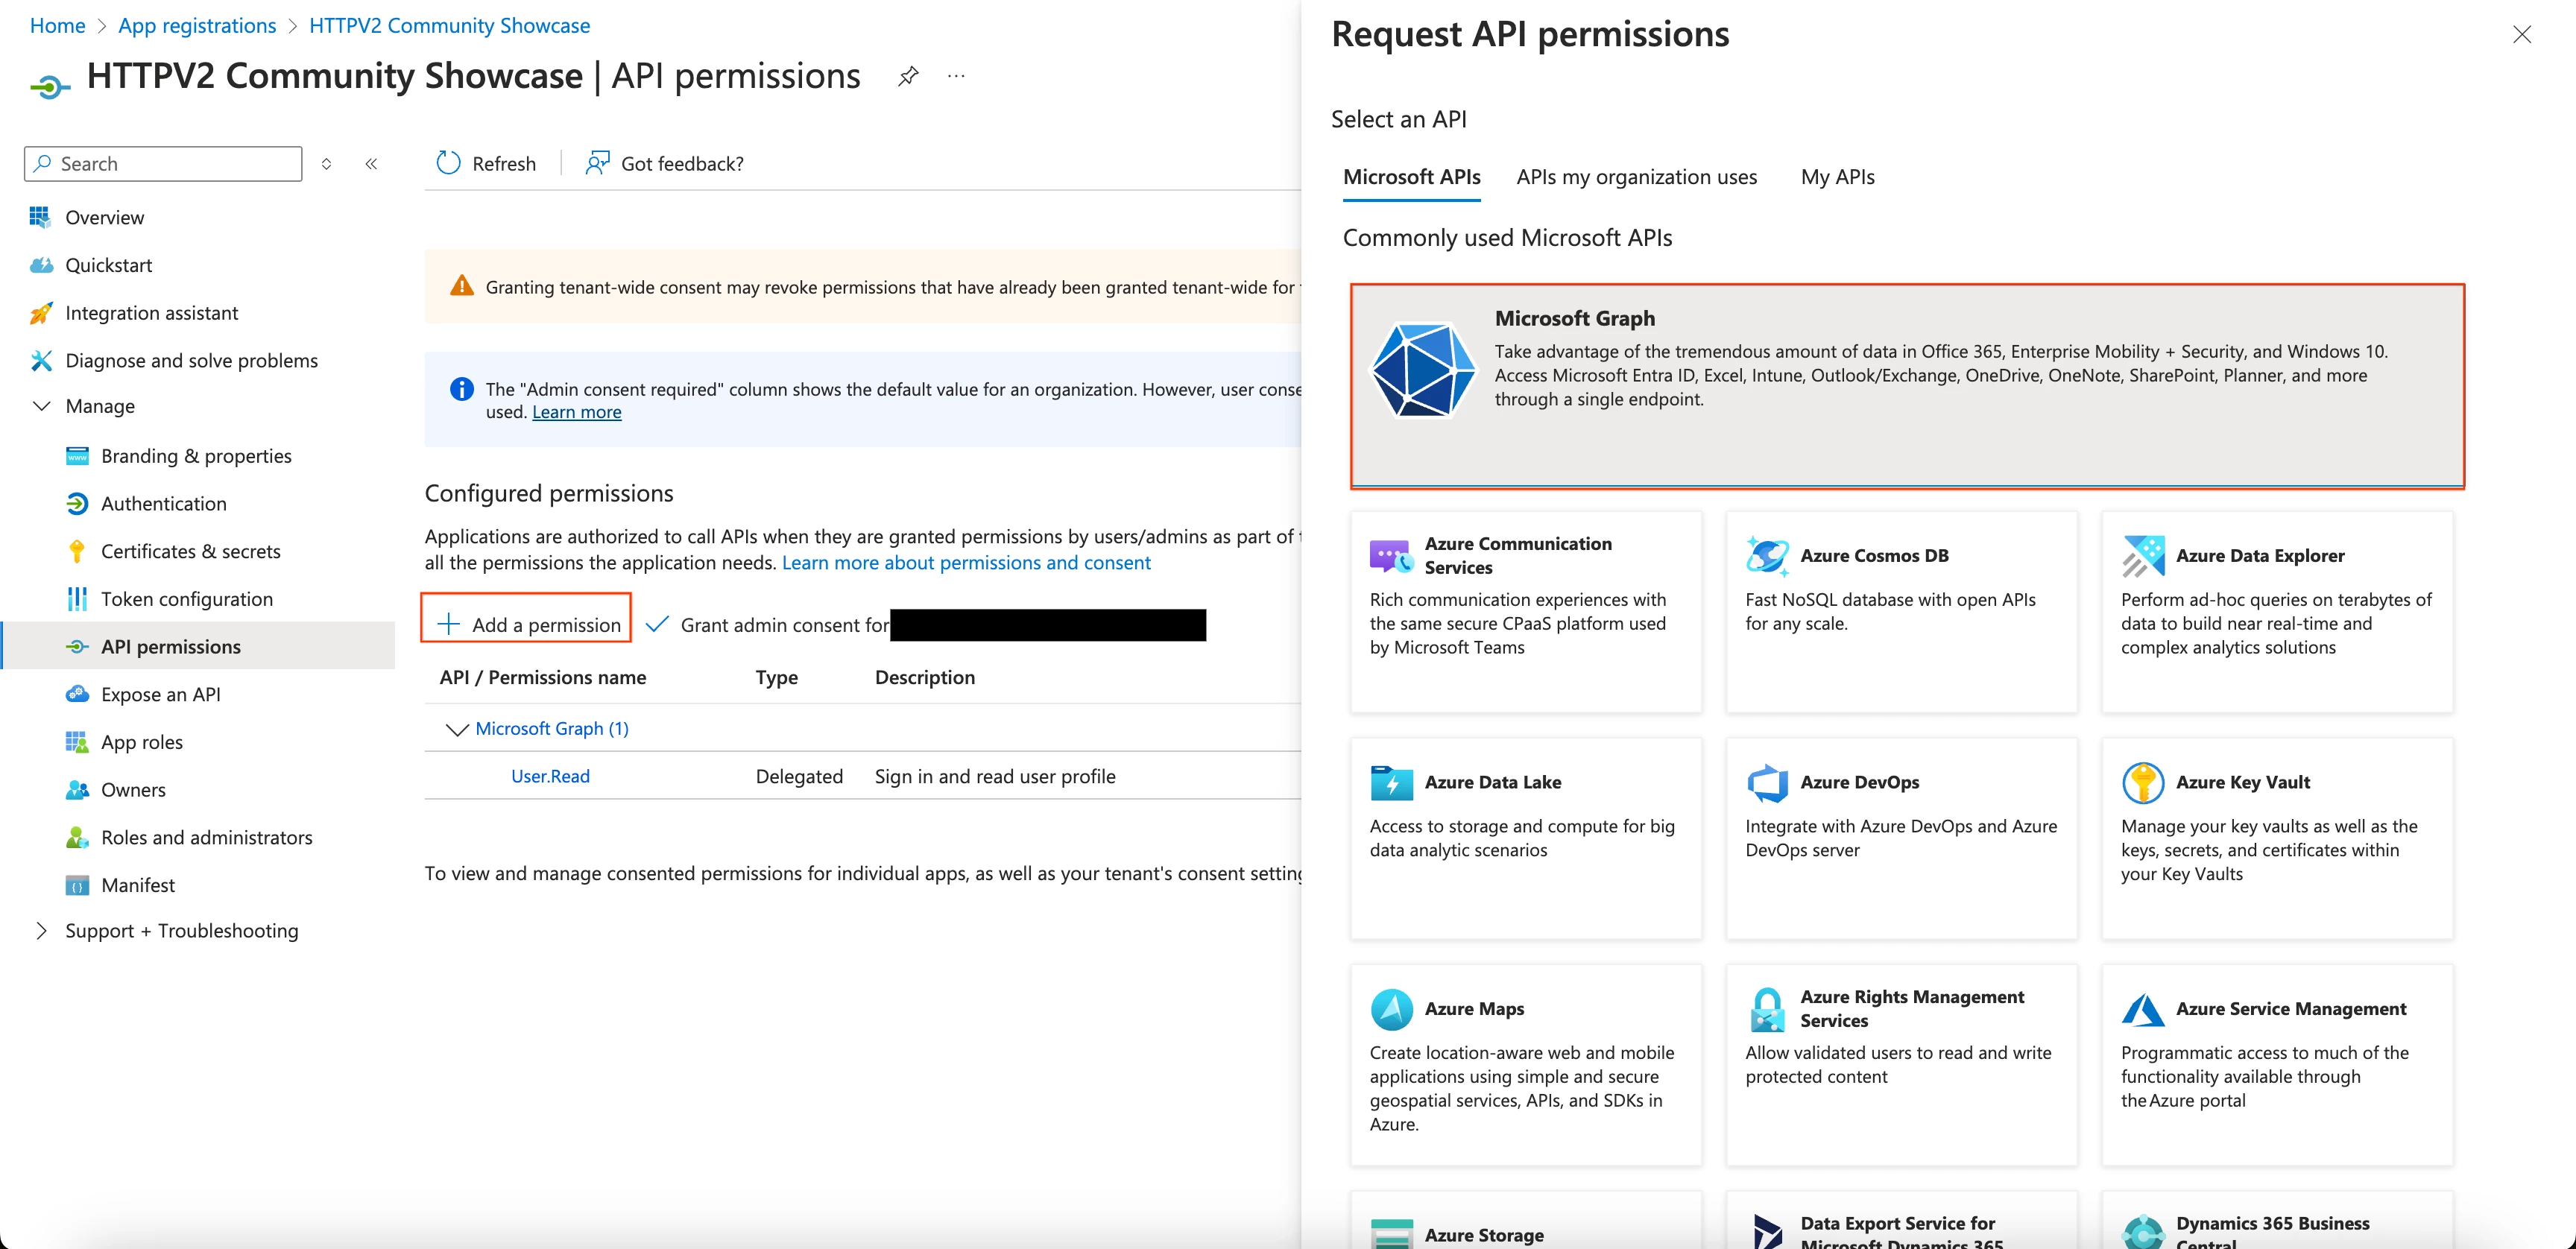2576x1249 pixels.
Task: Click the Microsoft Graph polyhedron logo
Action: pyautogui.click(x=1423, y=369)
